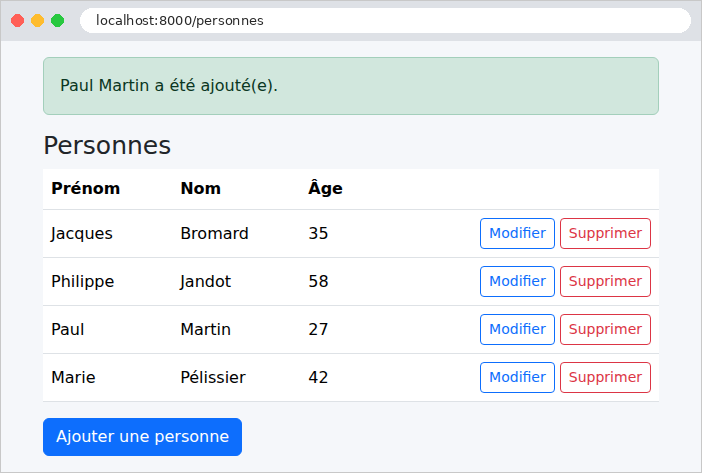Viewport: 702px width, 473px height.
Task: Click the last name Bromard
Action: [x=214, y=234]
